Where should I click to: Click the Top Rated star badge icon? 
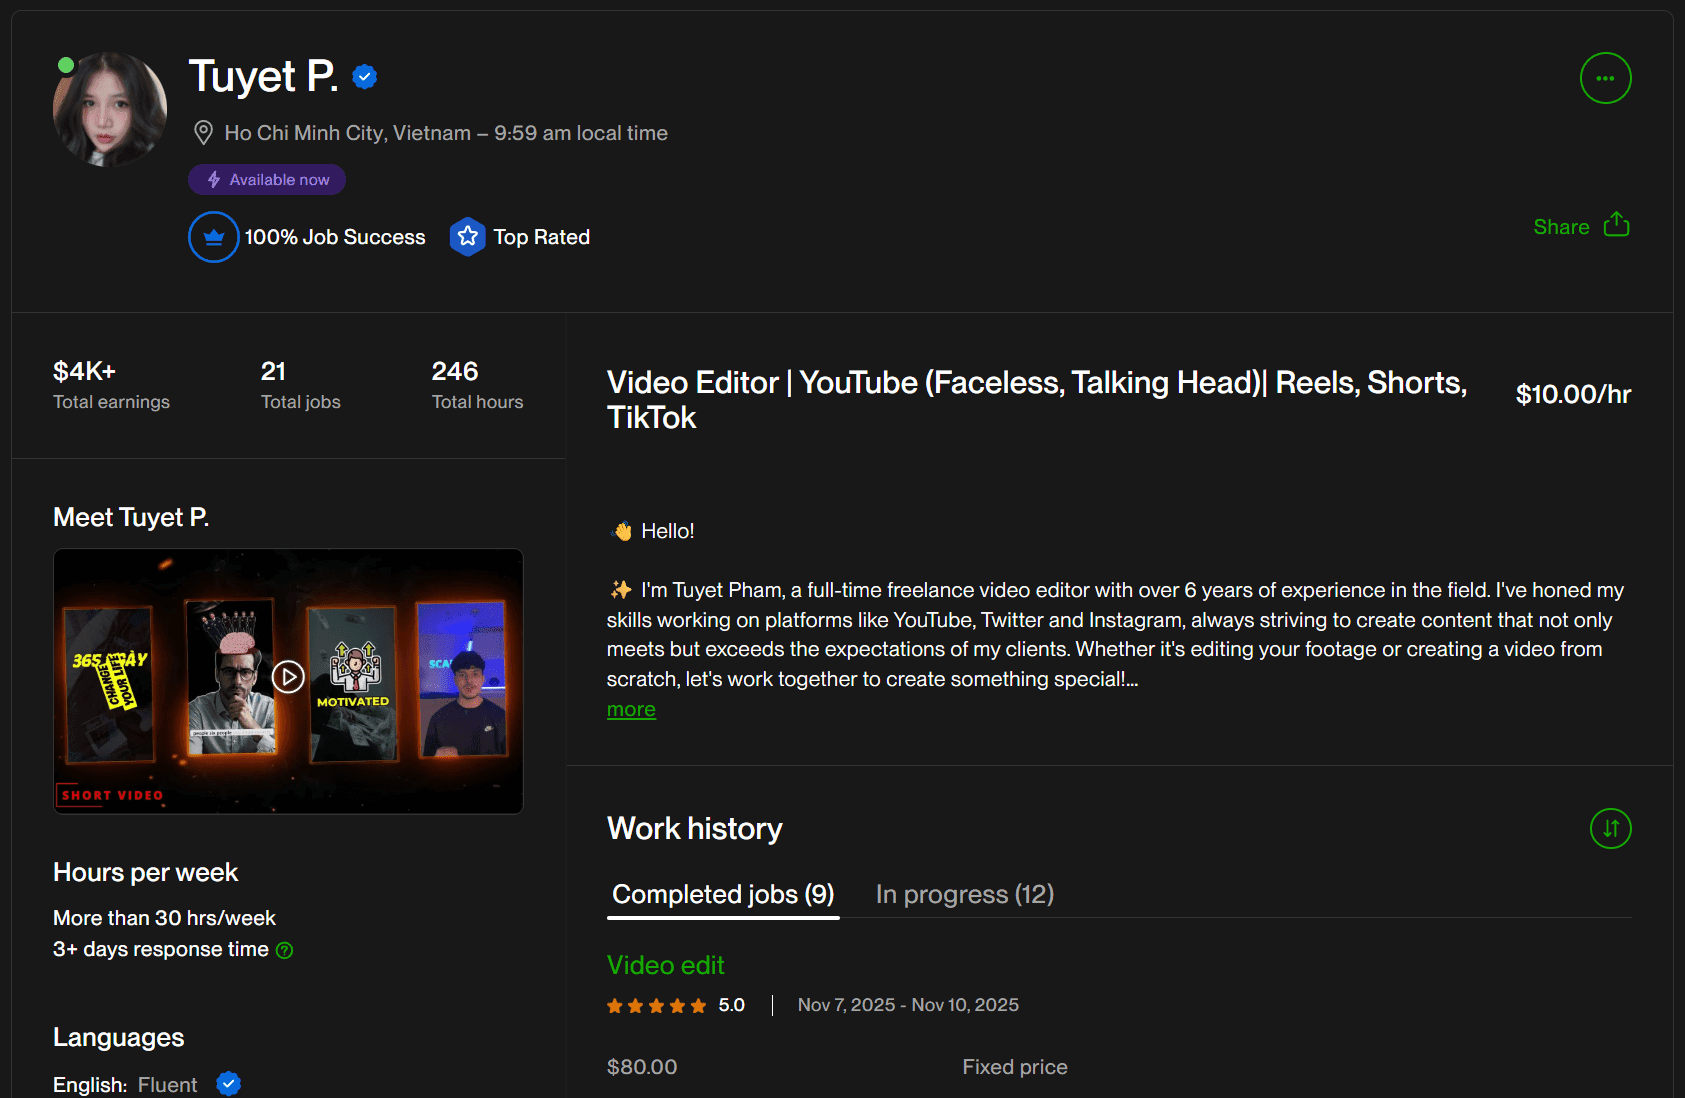(x=467, y=237)
